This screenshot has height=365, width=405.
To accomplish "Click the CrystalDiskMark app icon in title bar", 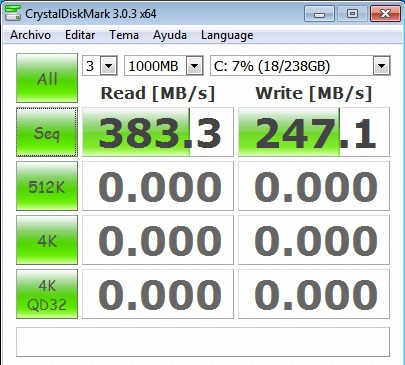I will (13, 13).
